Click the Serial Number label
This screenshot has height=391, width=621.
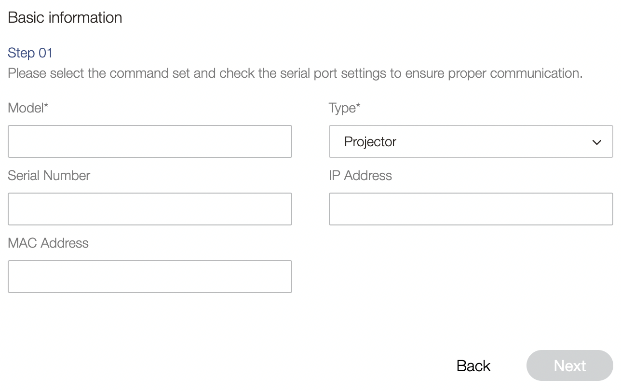click(x=49, y=175)
